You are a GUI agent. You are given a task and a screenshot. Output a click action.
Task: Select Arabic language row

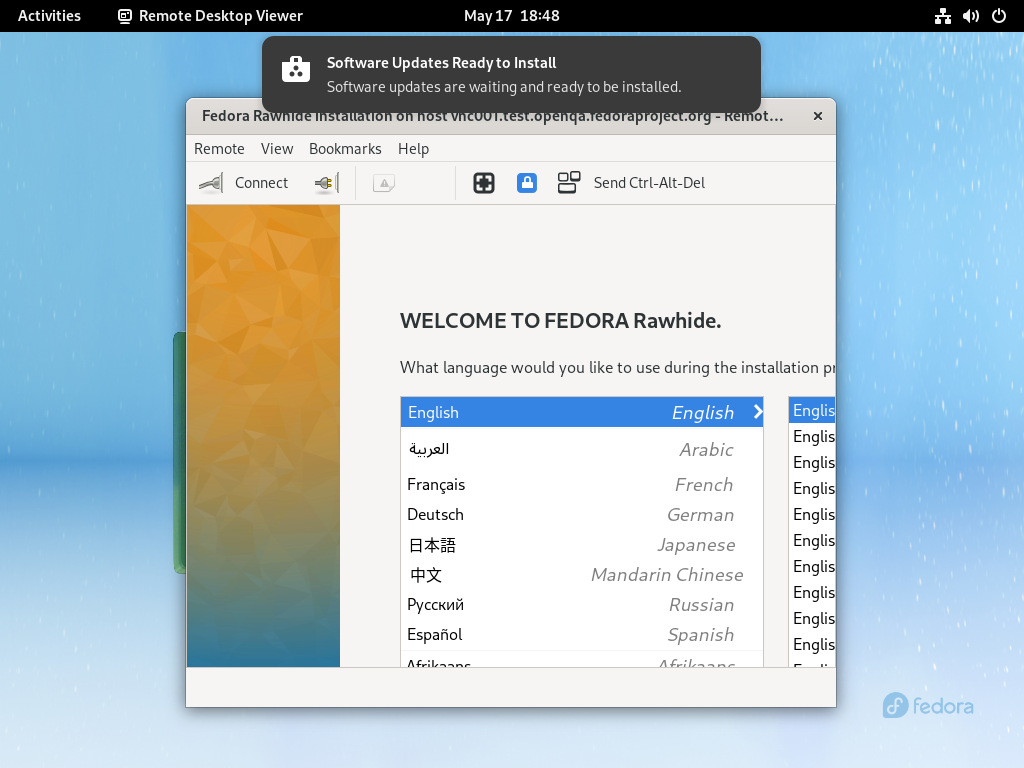582,449
